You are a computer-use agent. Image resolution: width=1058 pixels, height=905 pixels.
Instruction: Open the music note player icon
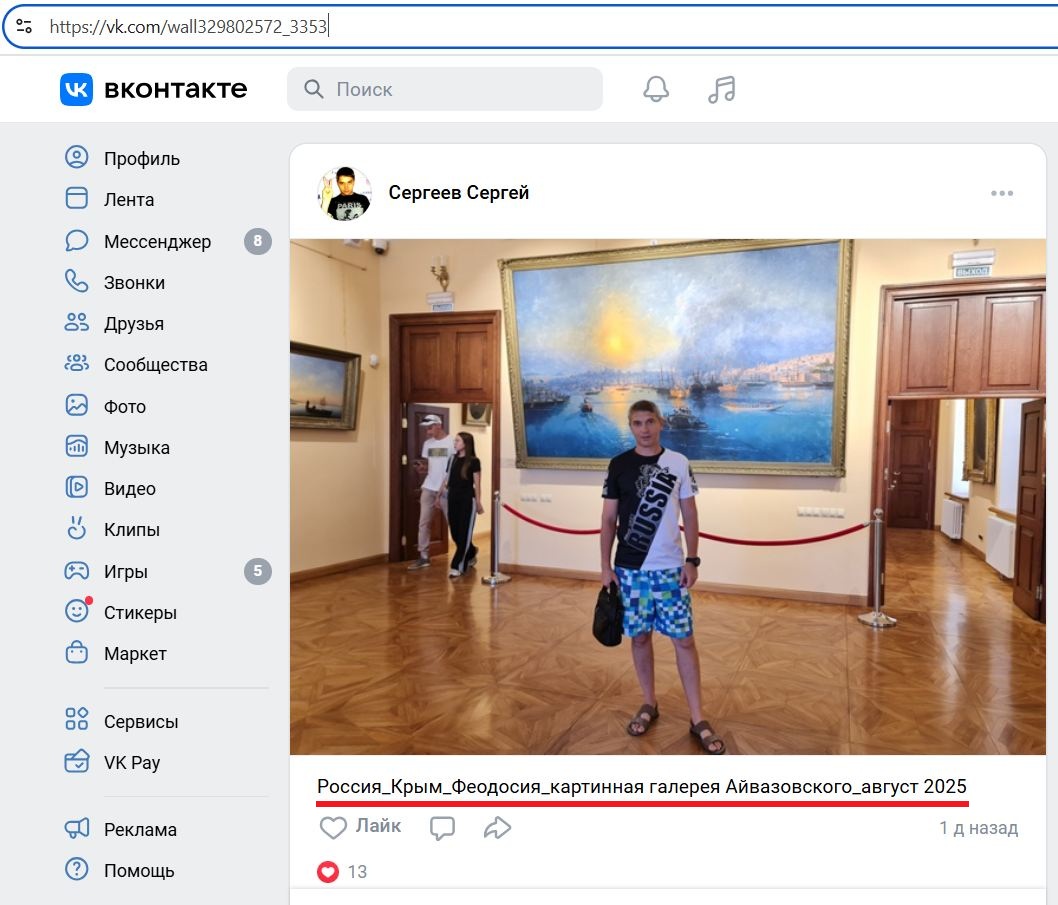pyautogui.click(x=721, y=89)
